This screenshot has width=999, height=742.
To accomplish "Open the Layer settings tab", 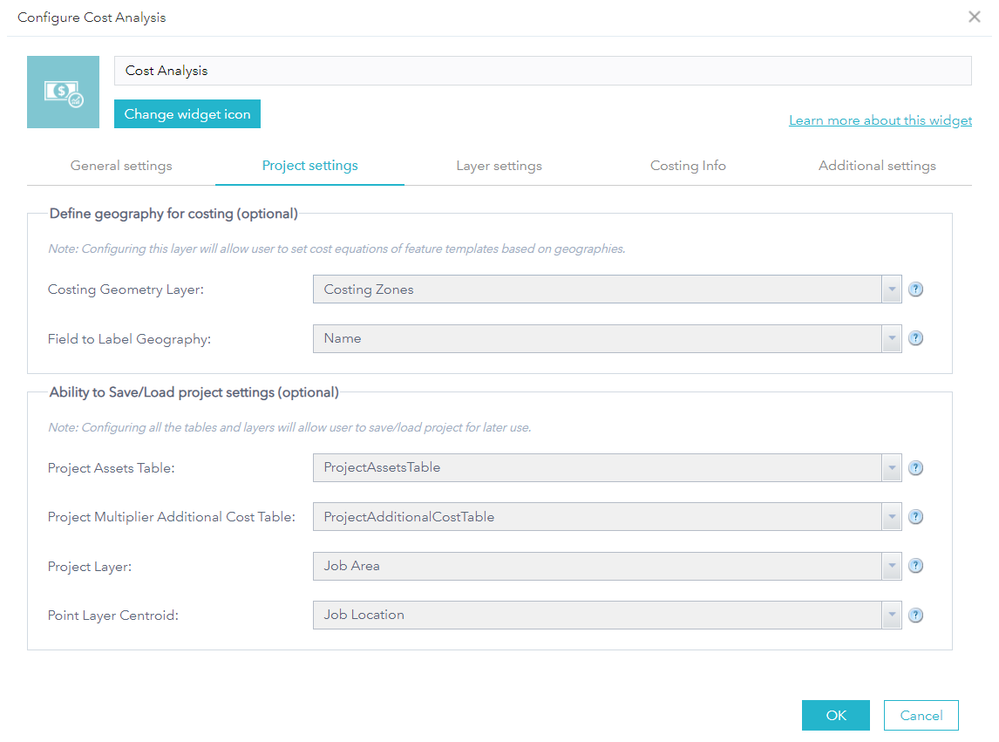I will (x=499, y=166).
